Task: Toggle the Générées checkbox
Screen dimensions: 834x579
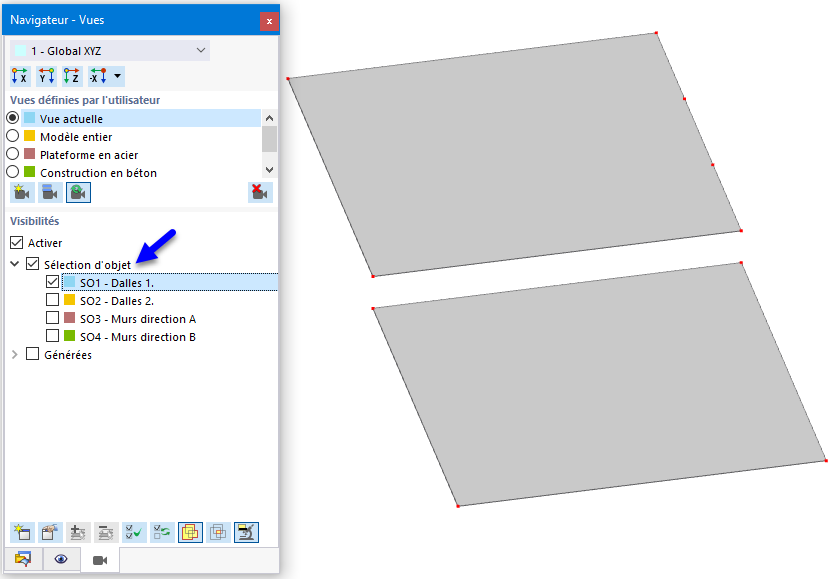Action: [x=32, y=354]
